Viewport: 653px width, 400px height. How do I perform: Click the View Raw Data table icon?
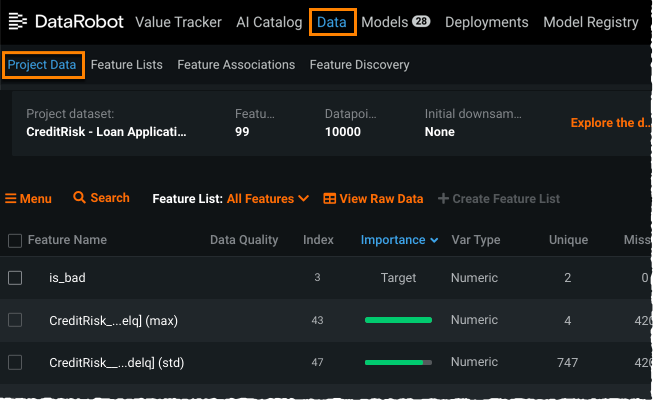tap(329, 199)
